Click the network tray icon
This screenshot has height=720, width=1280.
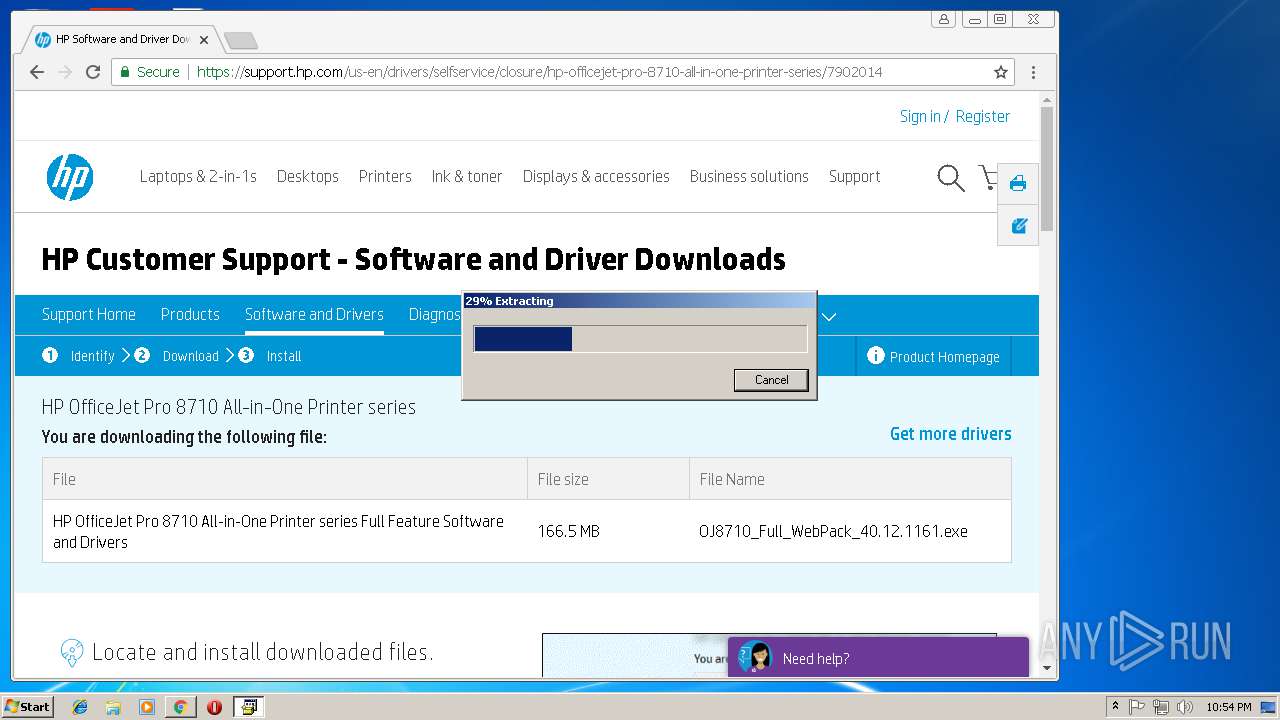(1160, 707)
